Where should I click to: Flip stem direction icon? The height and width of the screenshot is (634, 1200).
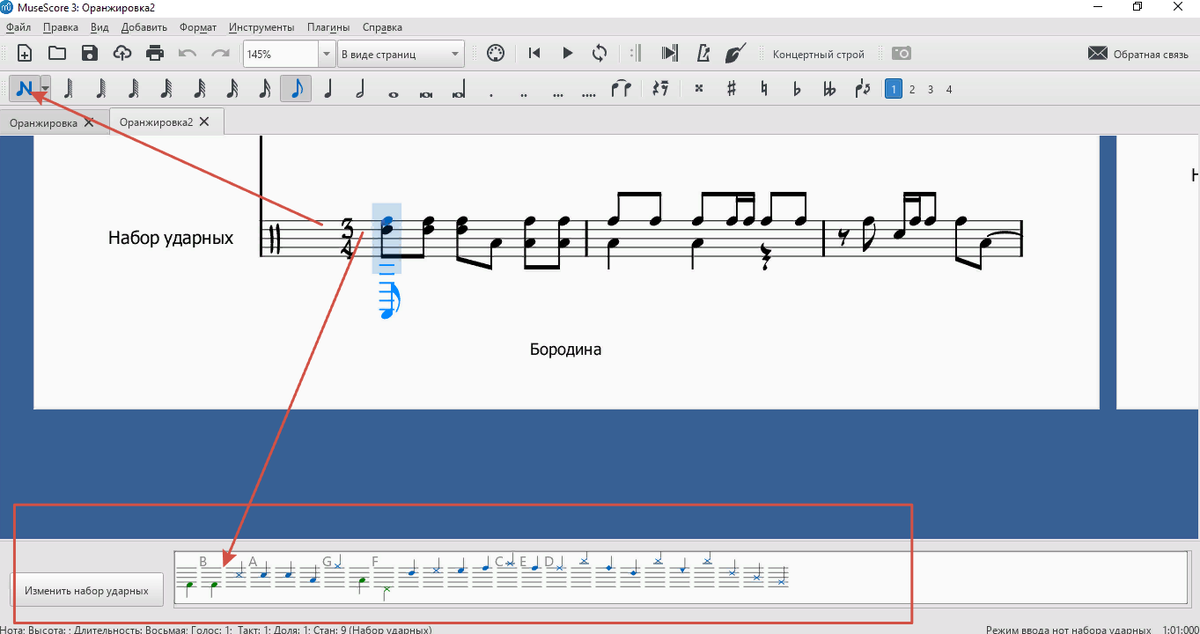862,89
